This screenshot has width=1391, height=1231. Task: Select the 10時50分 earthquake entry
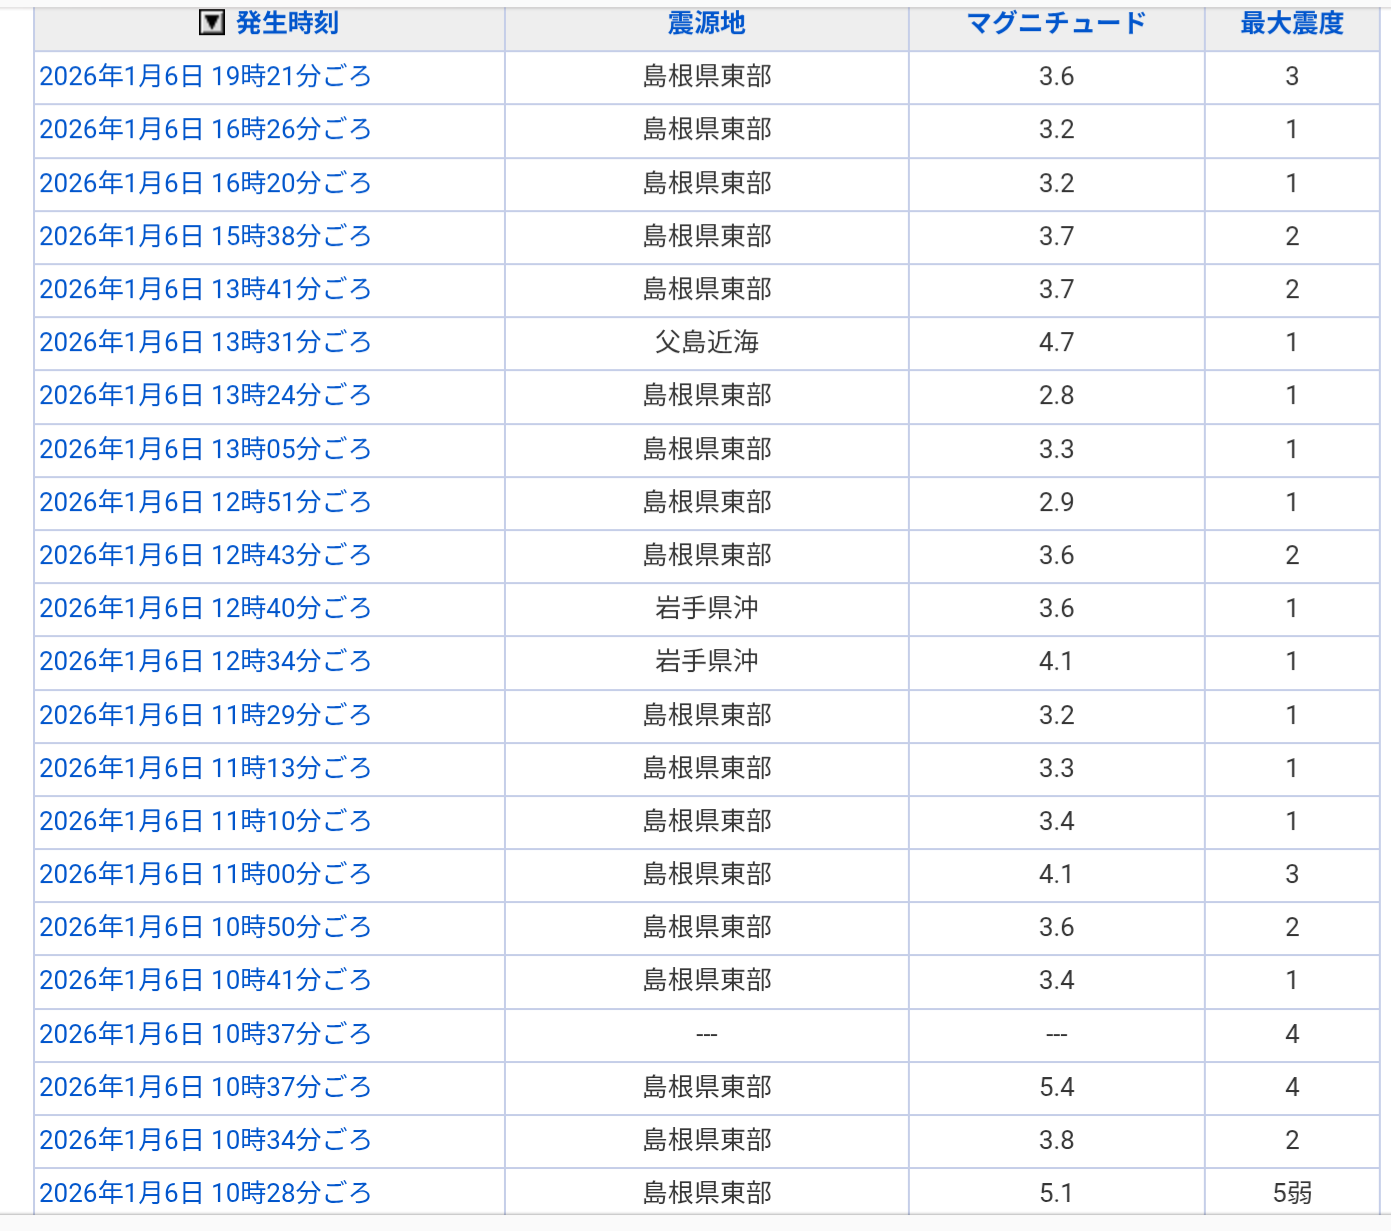tap(205, 927)
